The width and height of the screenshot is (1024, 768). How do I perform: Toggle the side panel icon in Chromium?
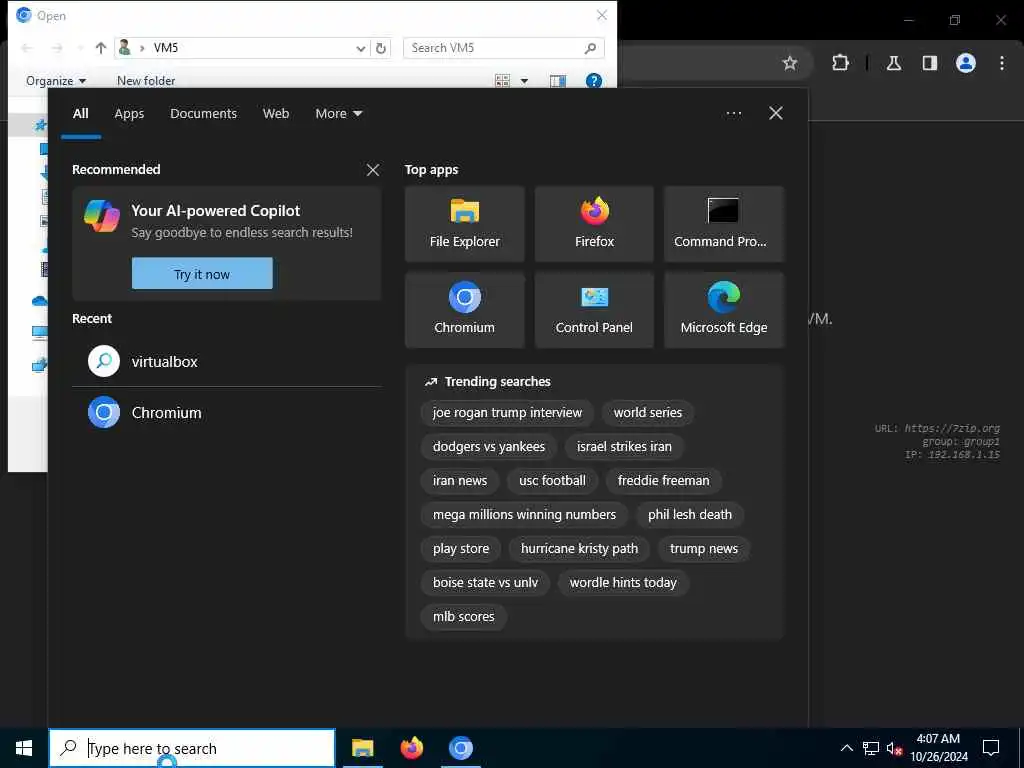click(930, 63)
